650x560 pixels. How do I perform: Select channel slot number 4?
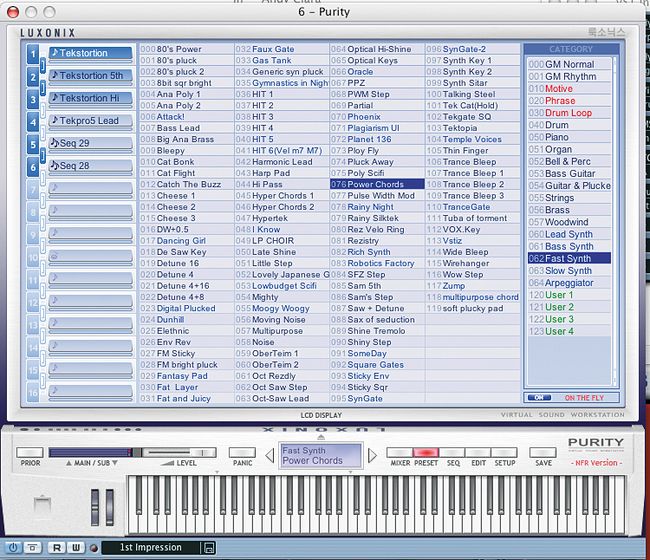[x=33, y=122]
